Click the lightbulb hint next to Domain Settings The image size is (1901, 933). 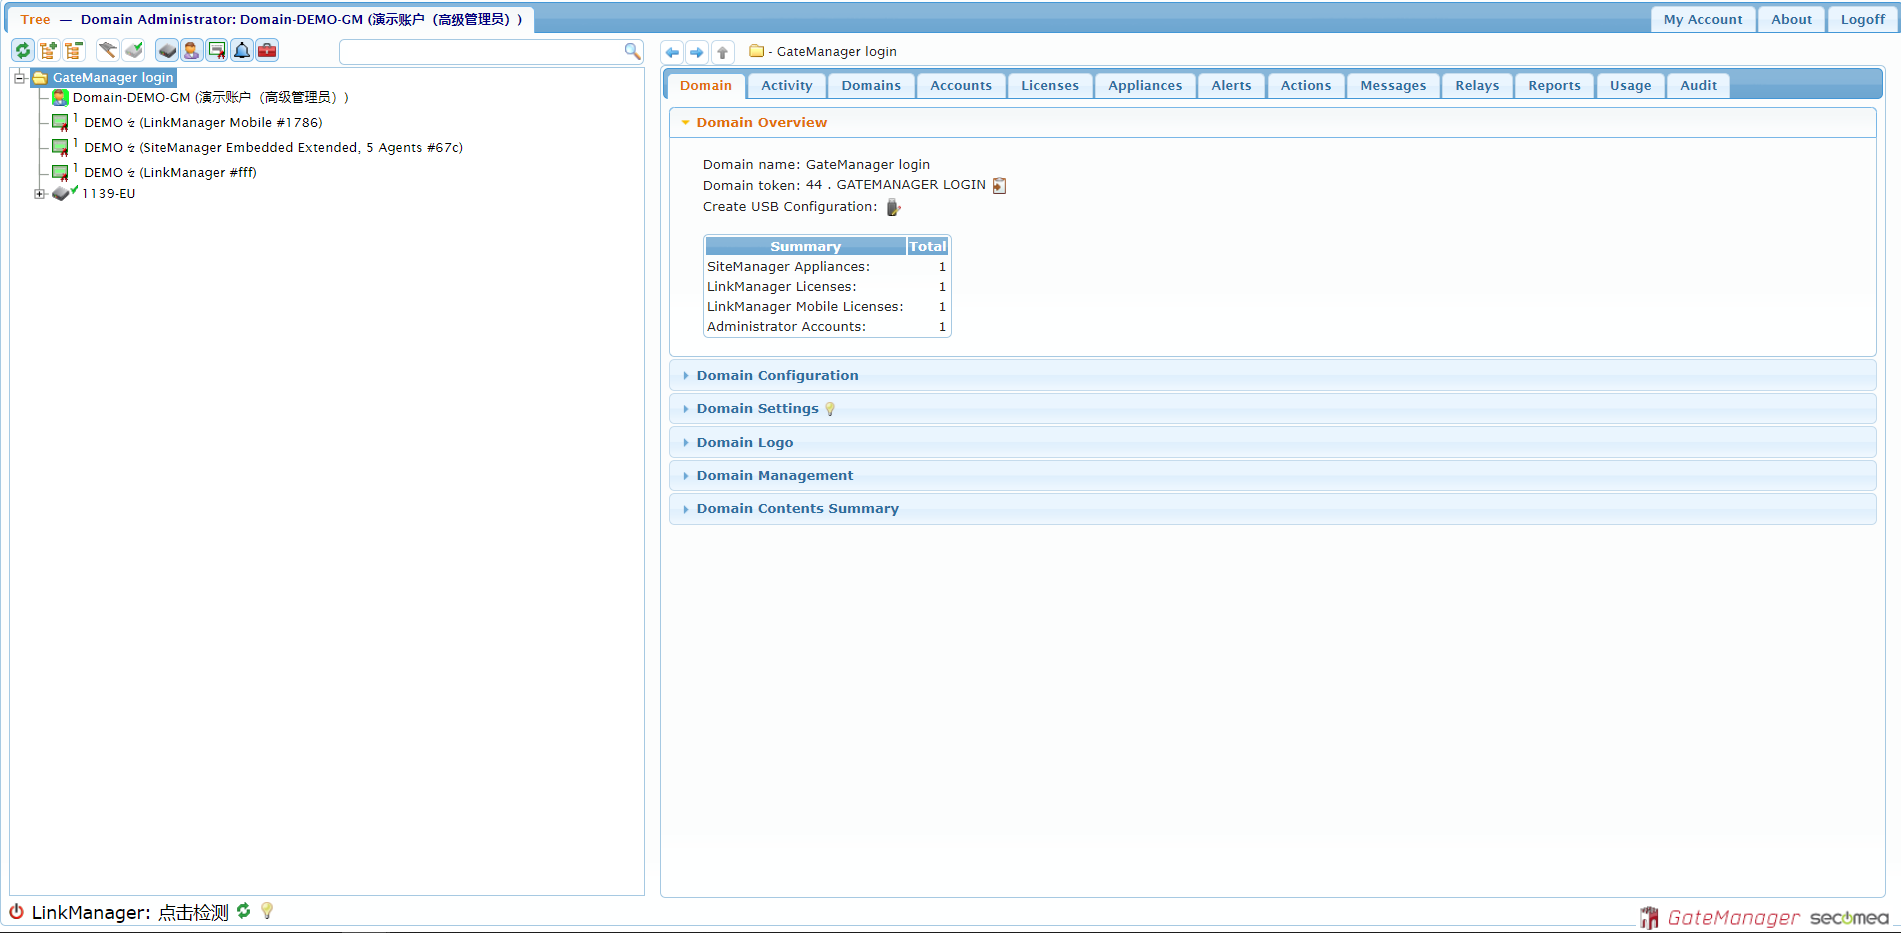830,409
